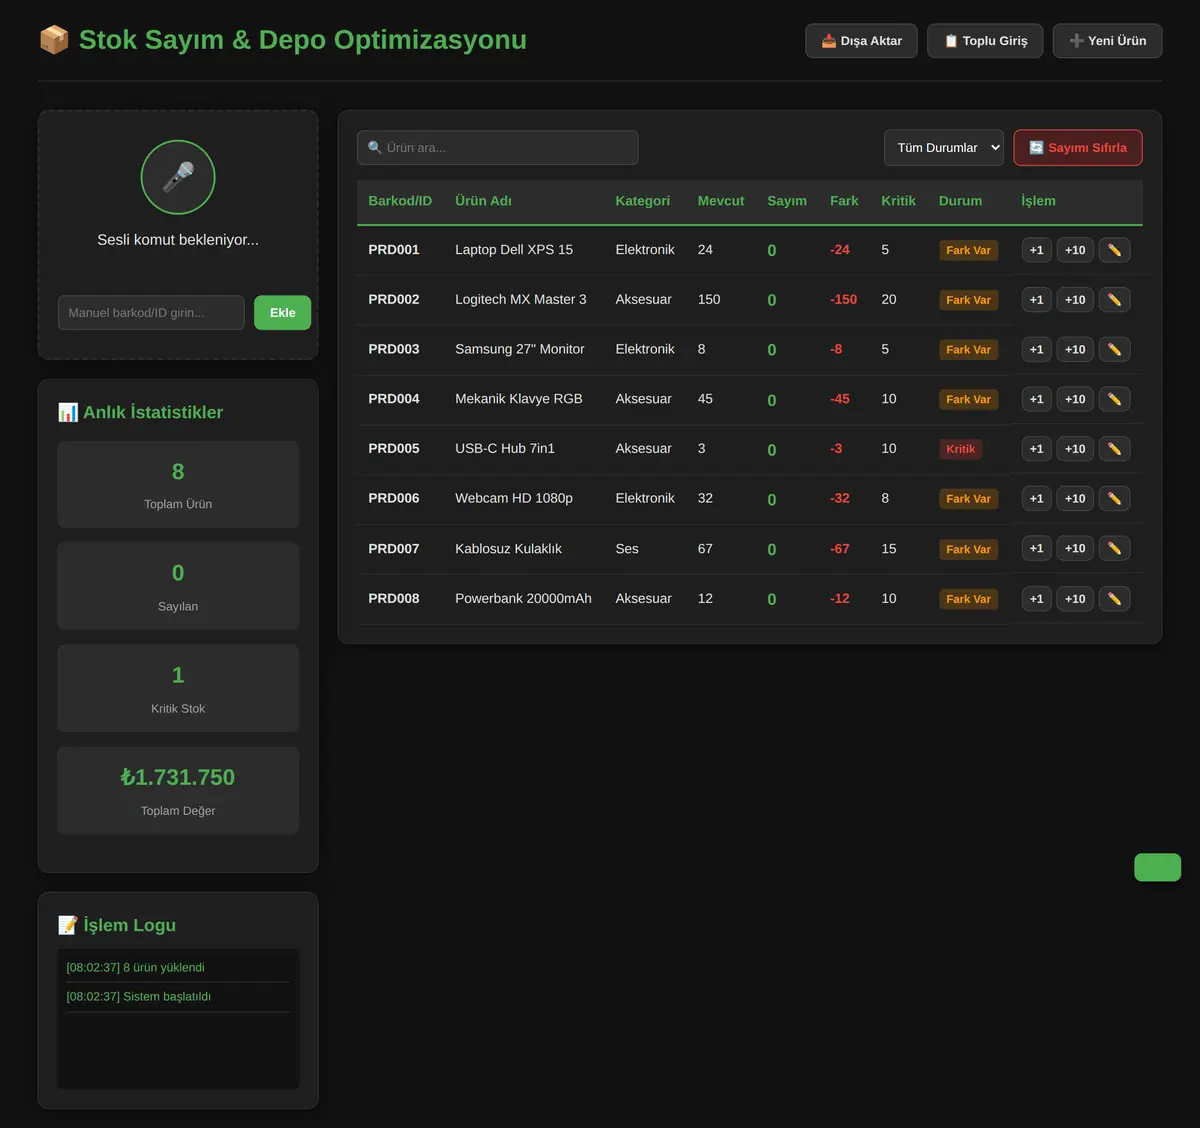Click the Barkod/ID column header
Viewport: 1200px width, 1128px height.
coord(400,201)
